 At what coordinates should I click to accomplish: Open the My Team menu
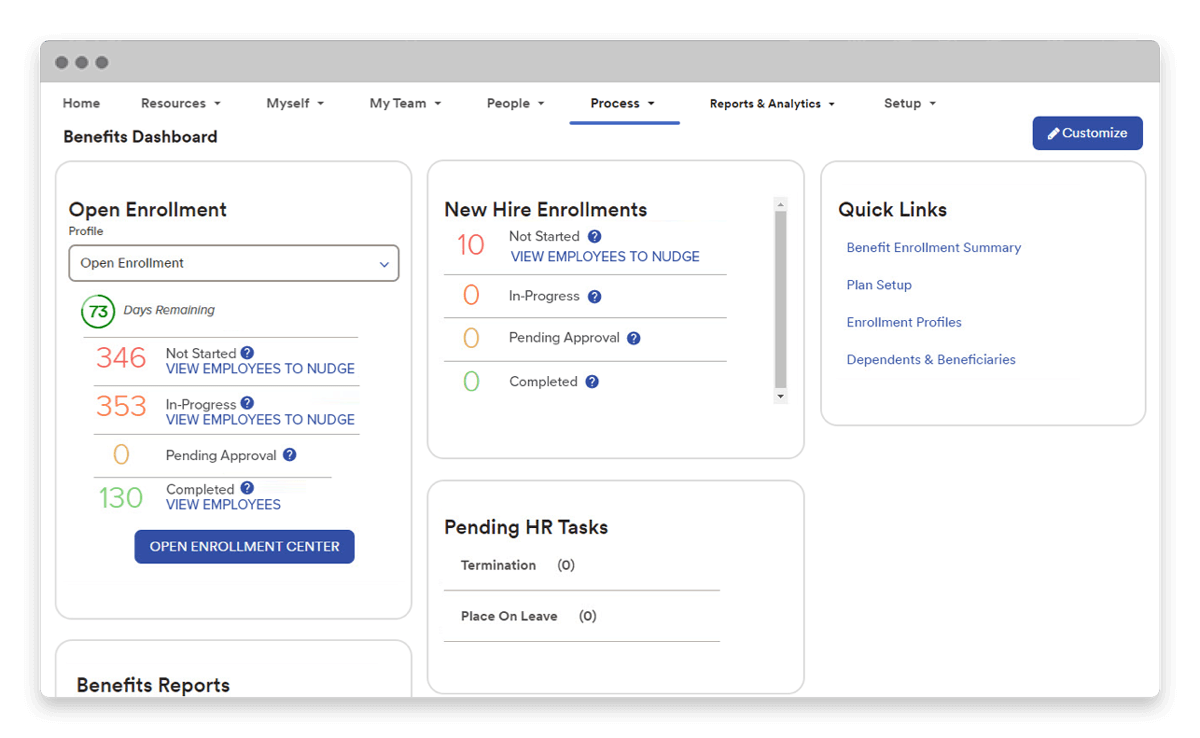coord(405,103)
